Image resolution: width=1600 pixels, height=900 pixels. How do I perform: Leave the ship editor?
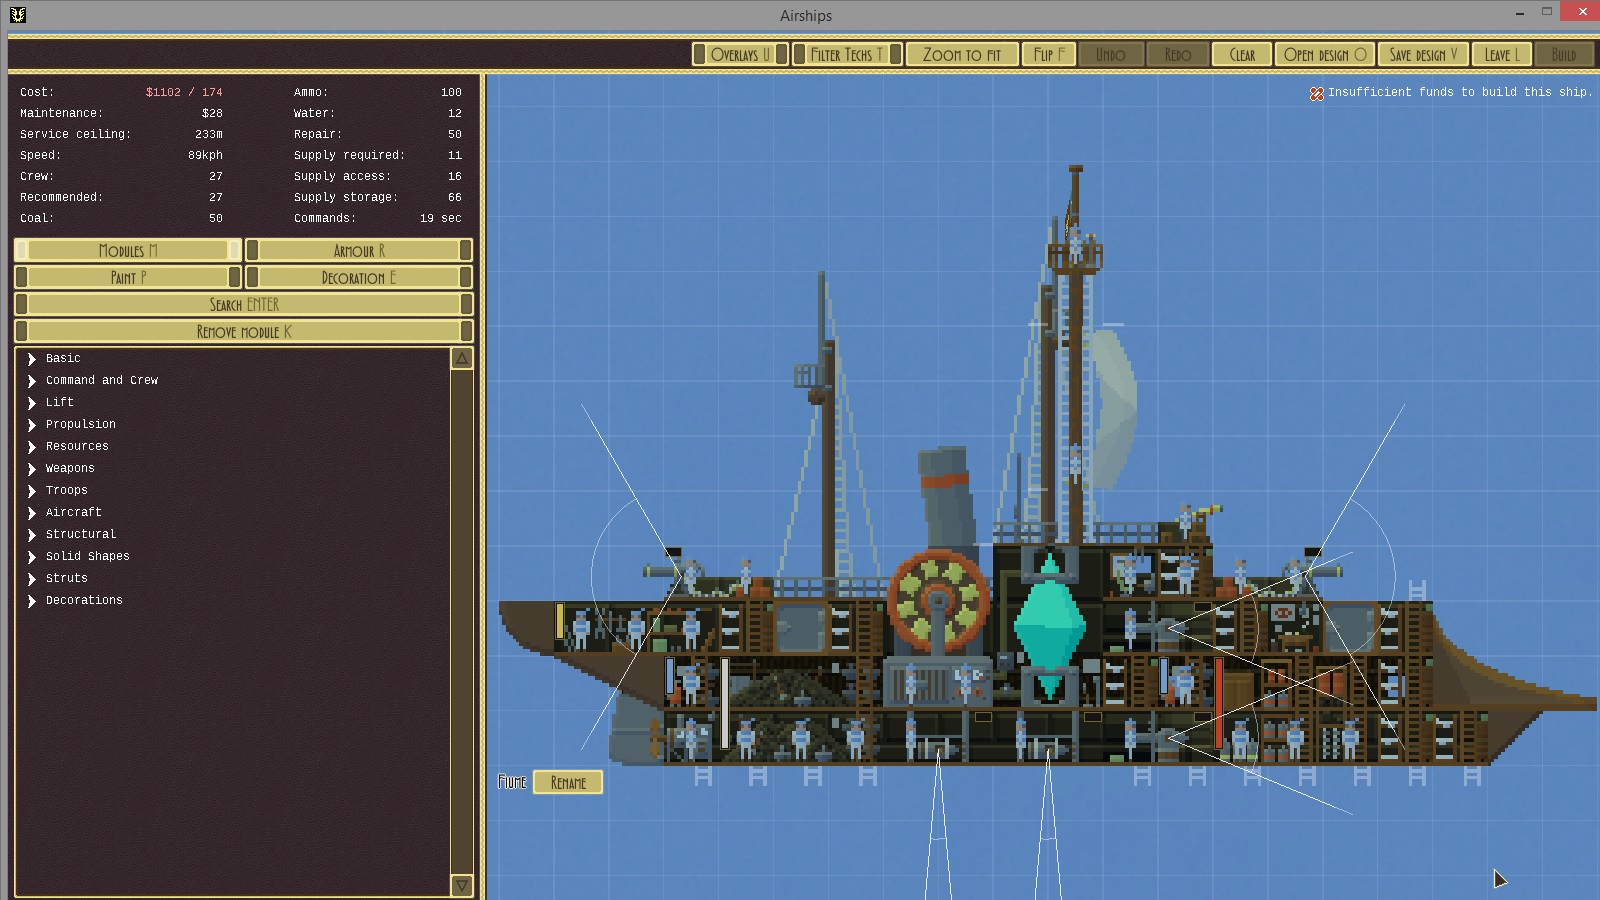tap(1502, 54)
